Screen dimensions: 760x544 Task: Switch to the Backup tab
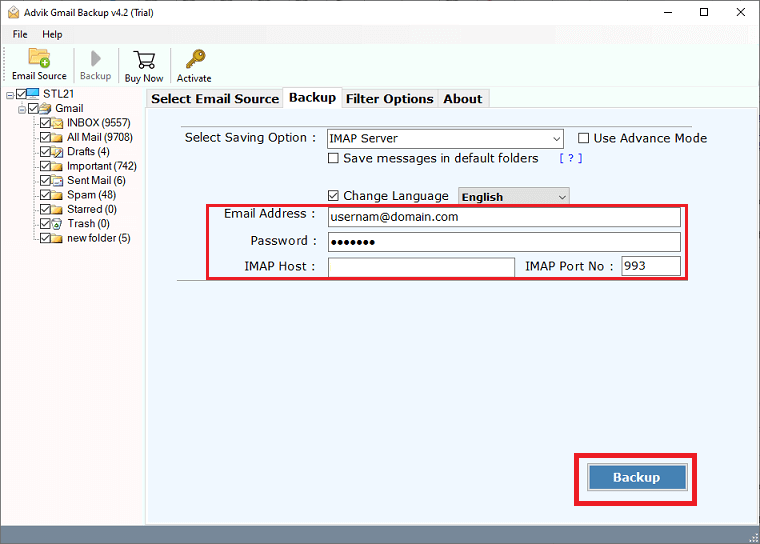click(312, 97)
